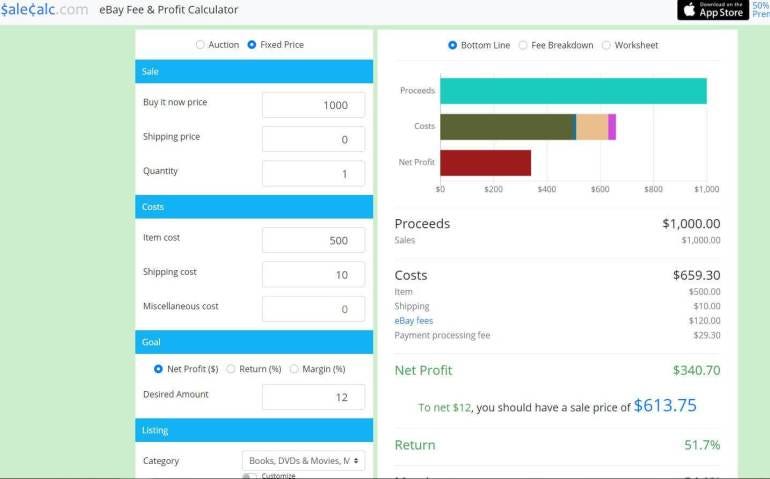This screenshot has width=770, height=479.
Task: Click the teal Proceeds chart bar
Action: click(x=573, y=91)
